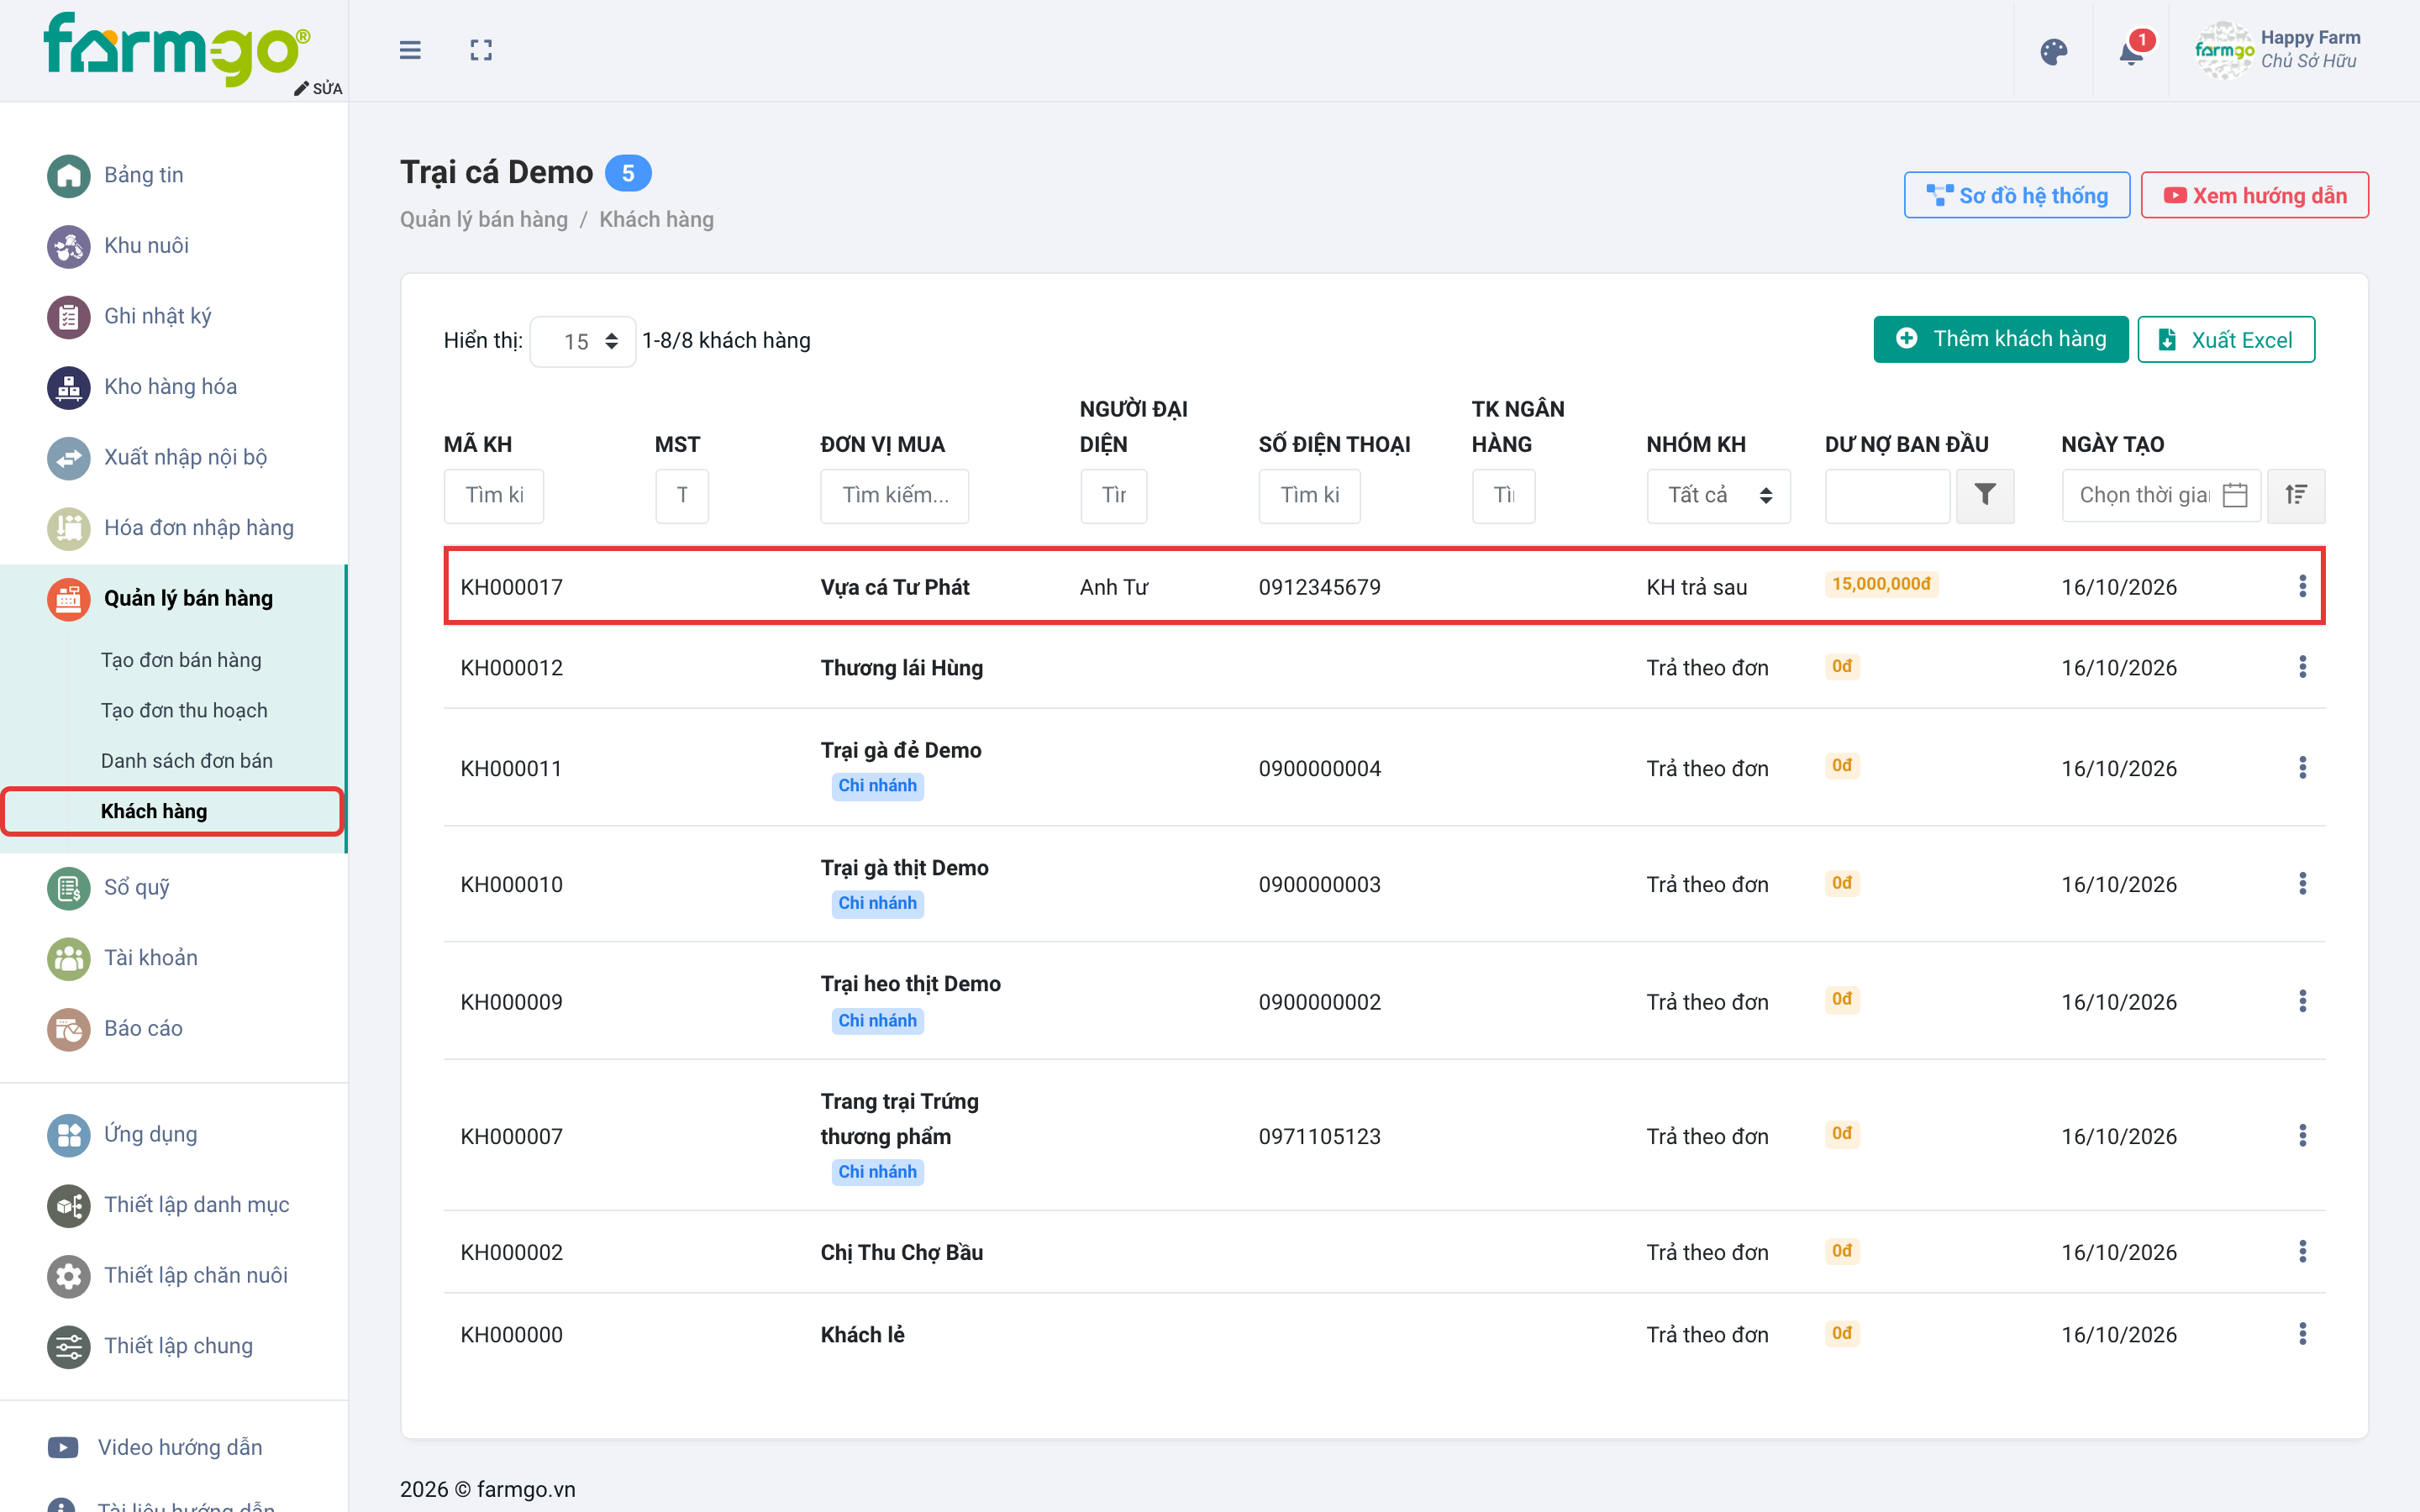Open Danh sách đơn bán submenu
This screenshot has width=2420, height=1512.
click(187, 761)
